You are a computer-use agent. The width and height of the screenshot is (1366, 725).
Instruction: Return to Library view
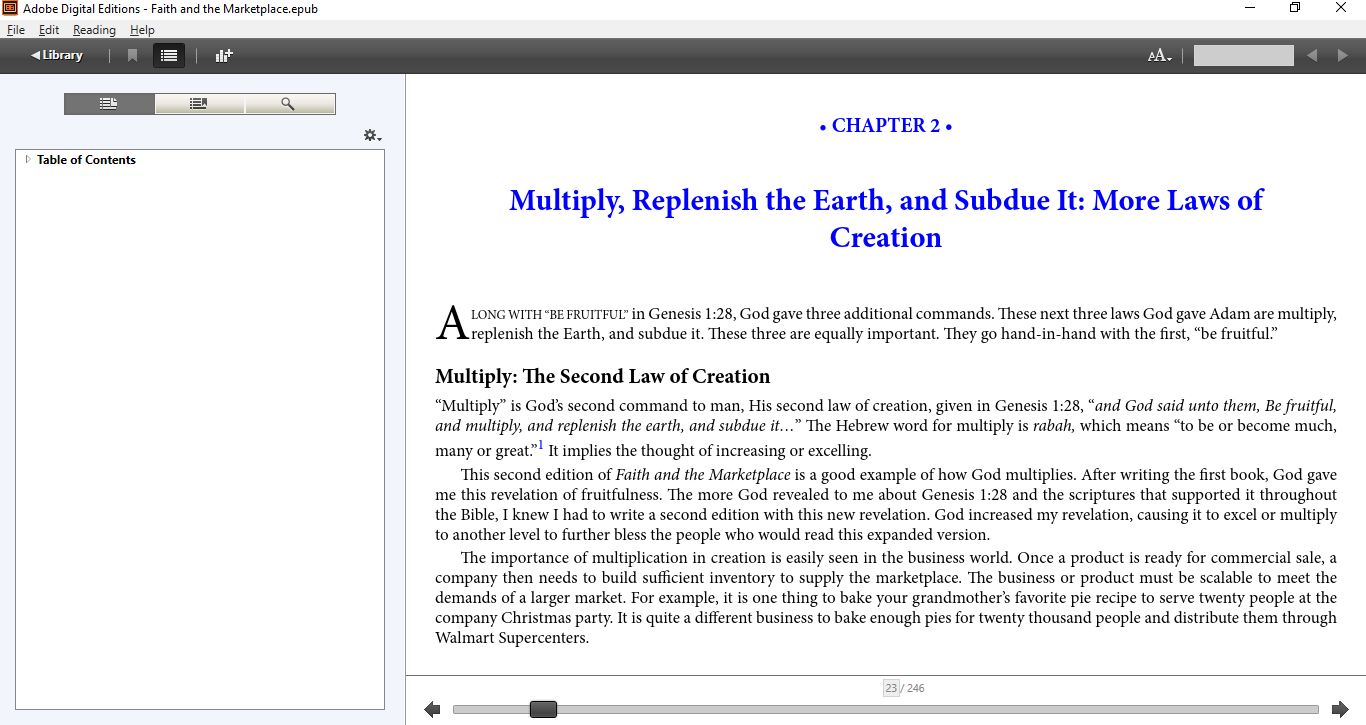click(57, 56)
